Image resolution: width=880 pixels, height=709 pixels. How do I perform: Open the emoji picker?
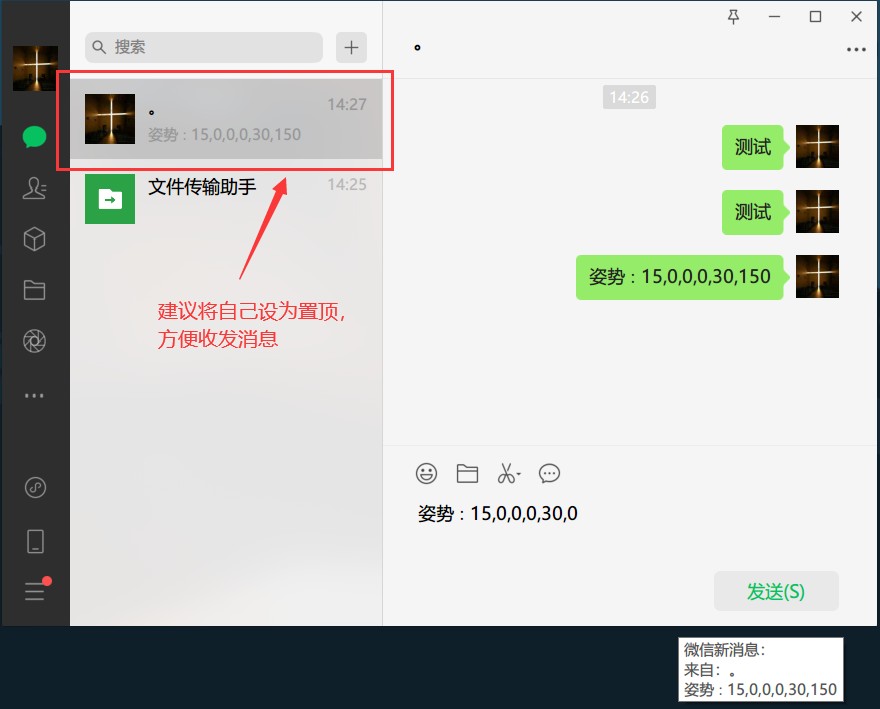click(x=426, y=473)
